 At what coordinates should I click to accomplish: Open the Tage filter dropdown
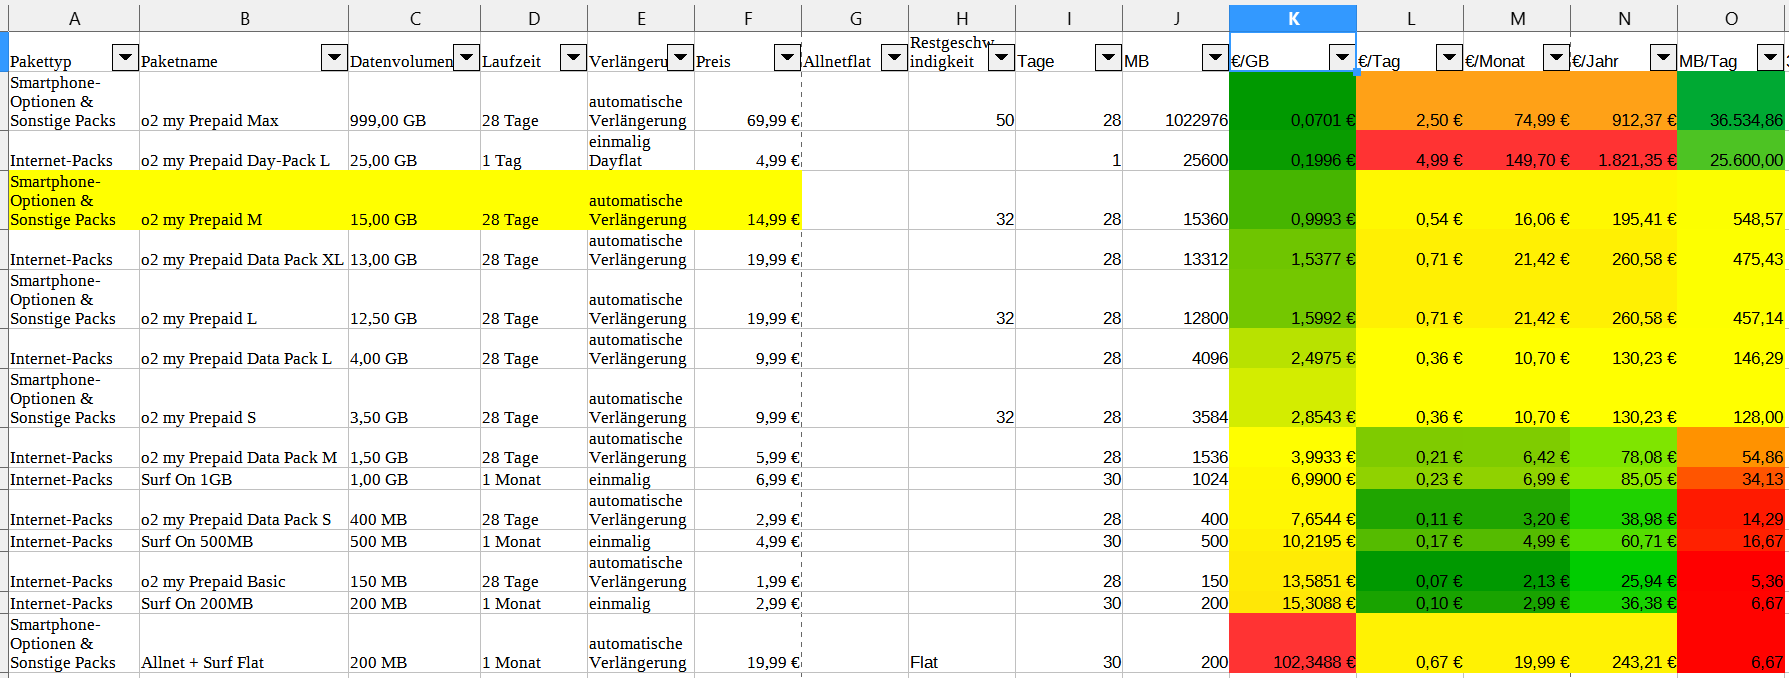tap(1108, 58)
